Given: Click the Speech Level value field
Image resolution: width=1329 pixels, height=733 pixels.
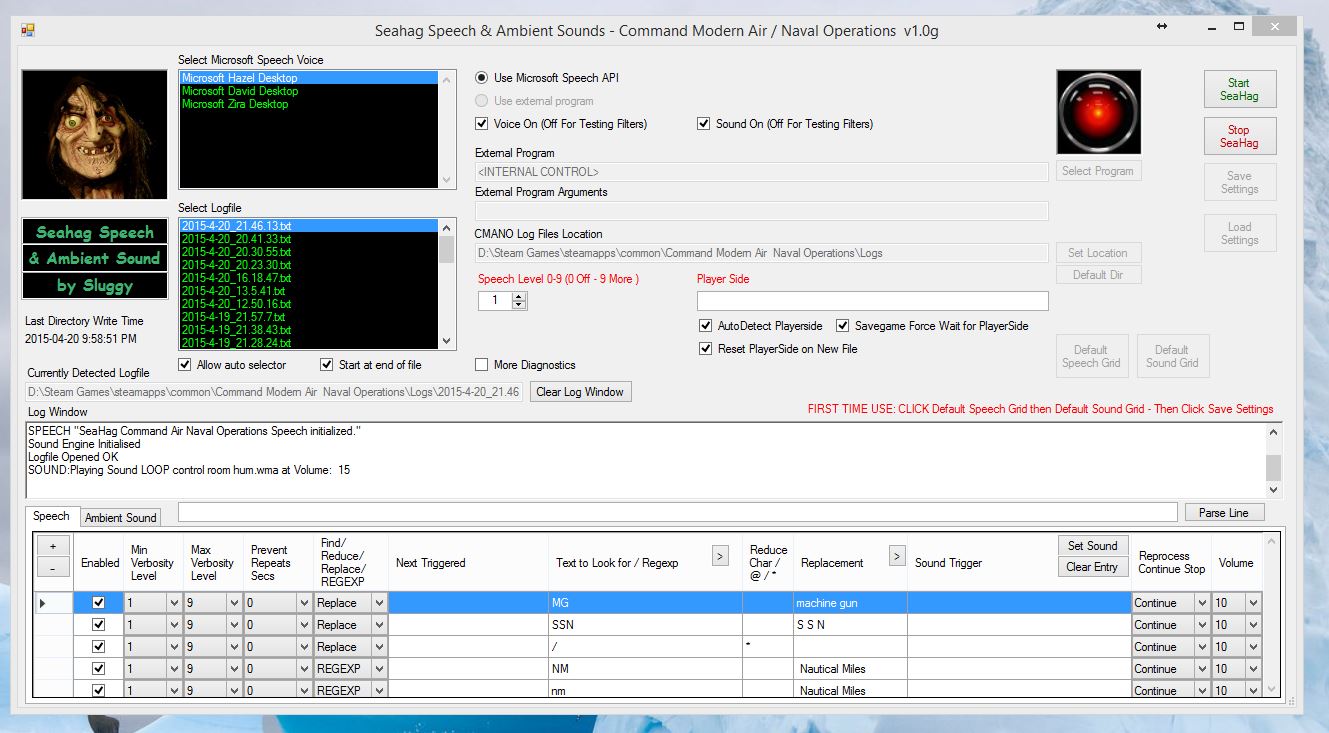Looking at the screenshot, I should click(x=495, y=300).
